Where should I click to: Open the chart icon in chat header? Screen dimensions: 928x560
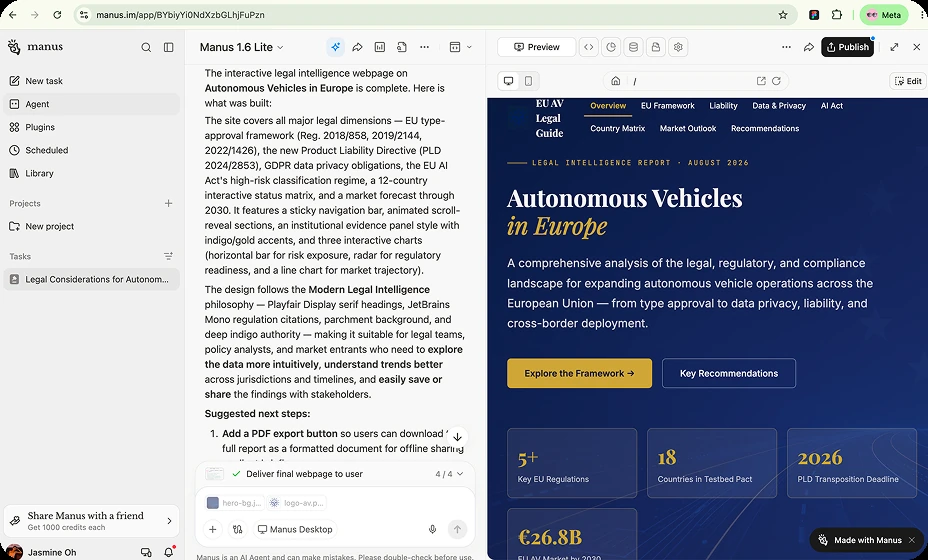tap(380, 47)
